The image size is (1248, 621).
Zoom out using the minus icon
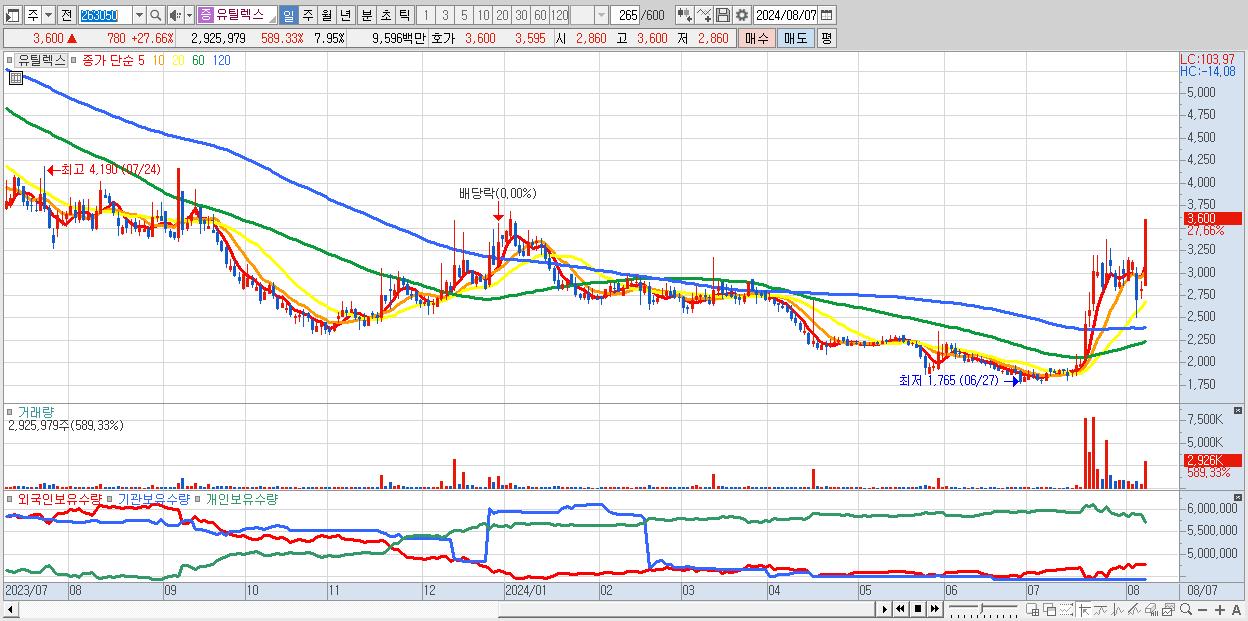tap(1202, 610)
